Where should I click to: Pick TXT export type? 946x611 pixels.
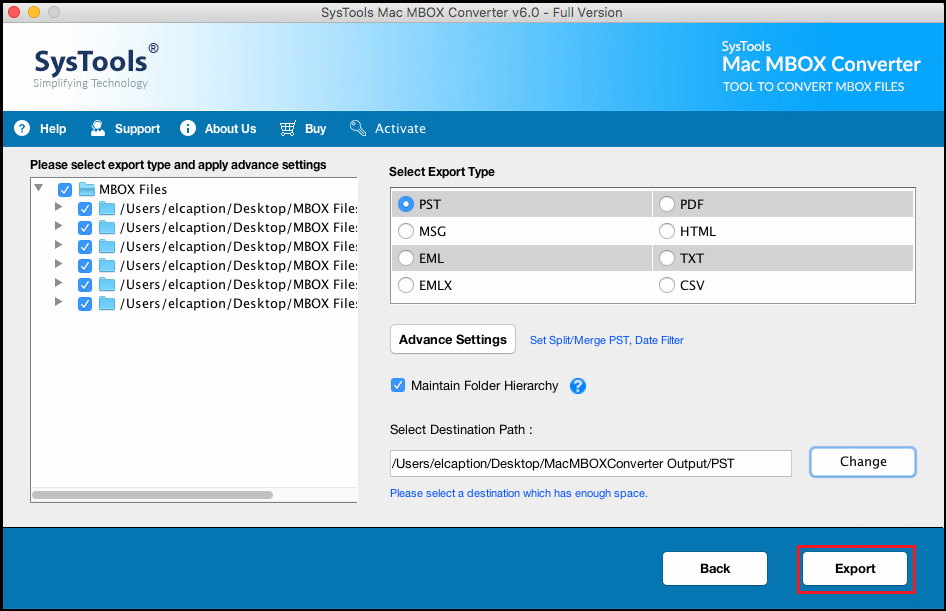[667, 258]
